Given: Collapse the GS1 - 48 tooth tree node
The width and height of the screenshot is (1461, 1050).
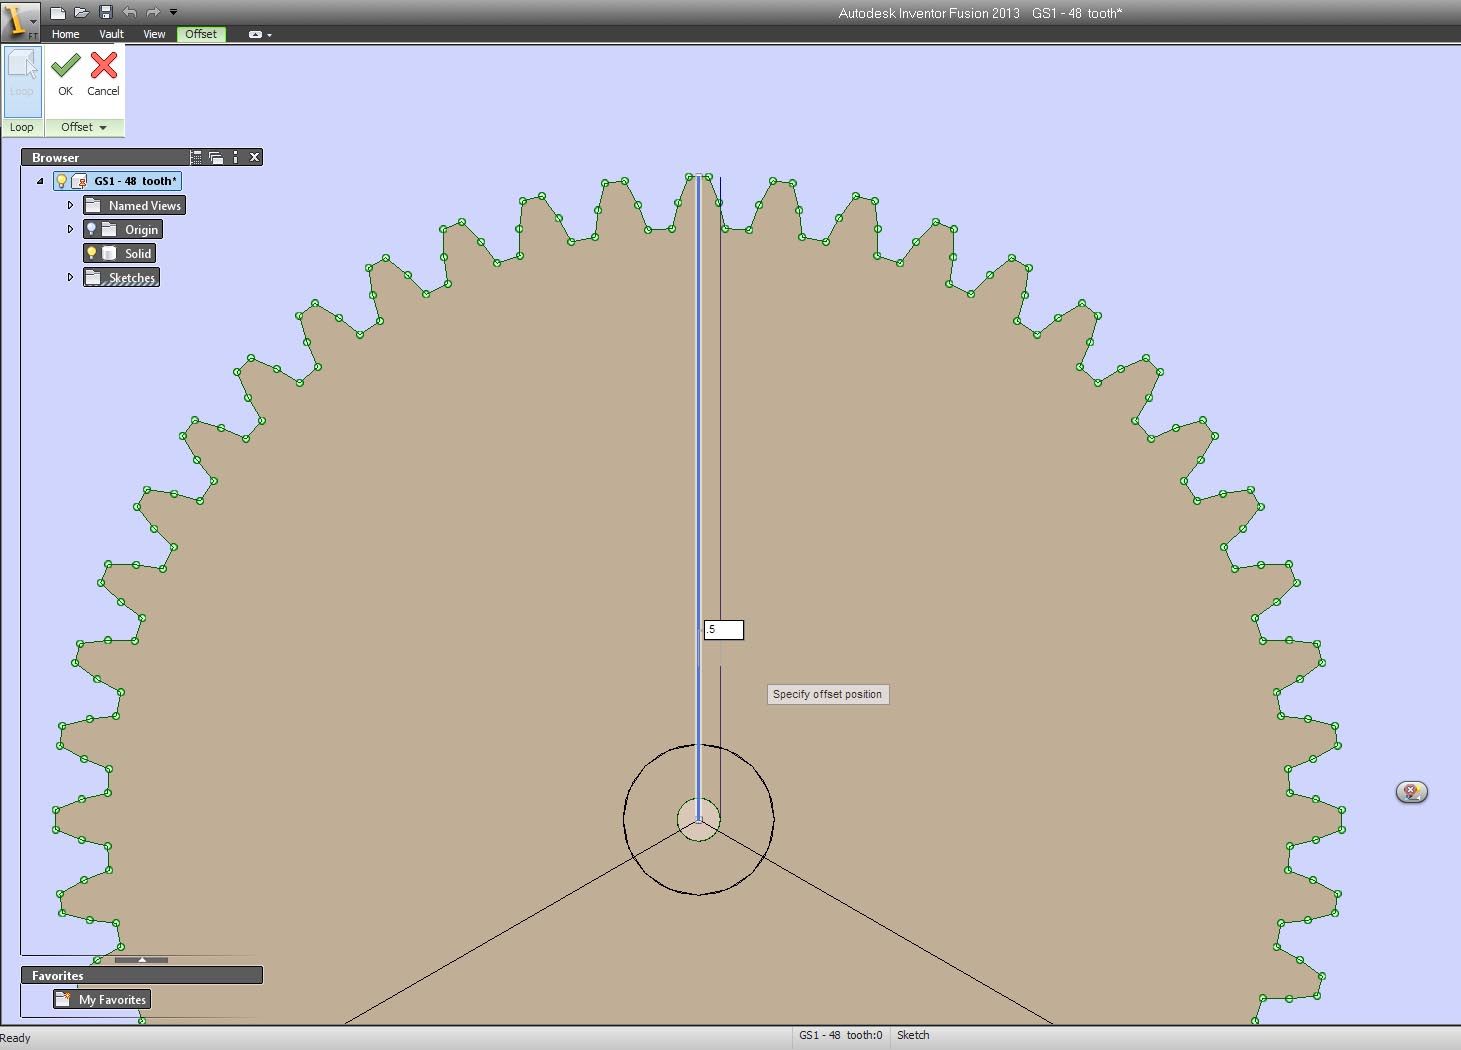Looking at the screenshot, I should click(40, 181).
